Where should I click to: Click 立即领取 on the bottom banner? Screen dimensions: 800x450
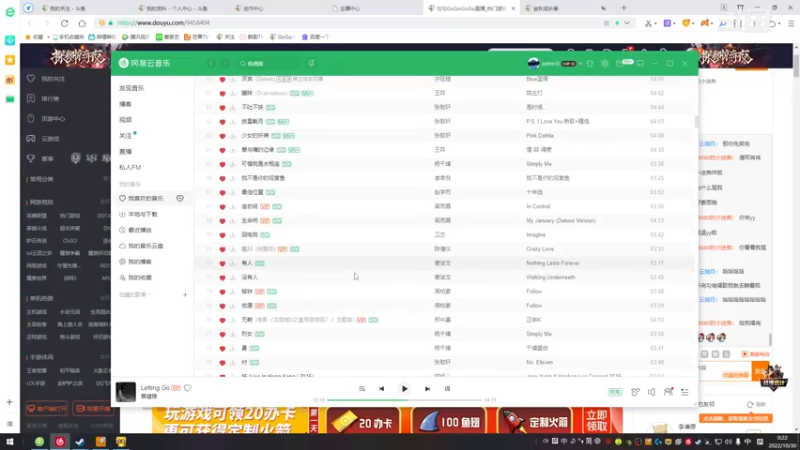596,420
